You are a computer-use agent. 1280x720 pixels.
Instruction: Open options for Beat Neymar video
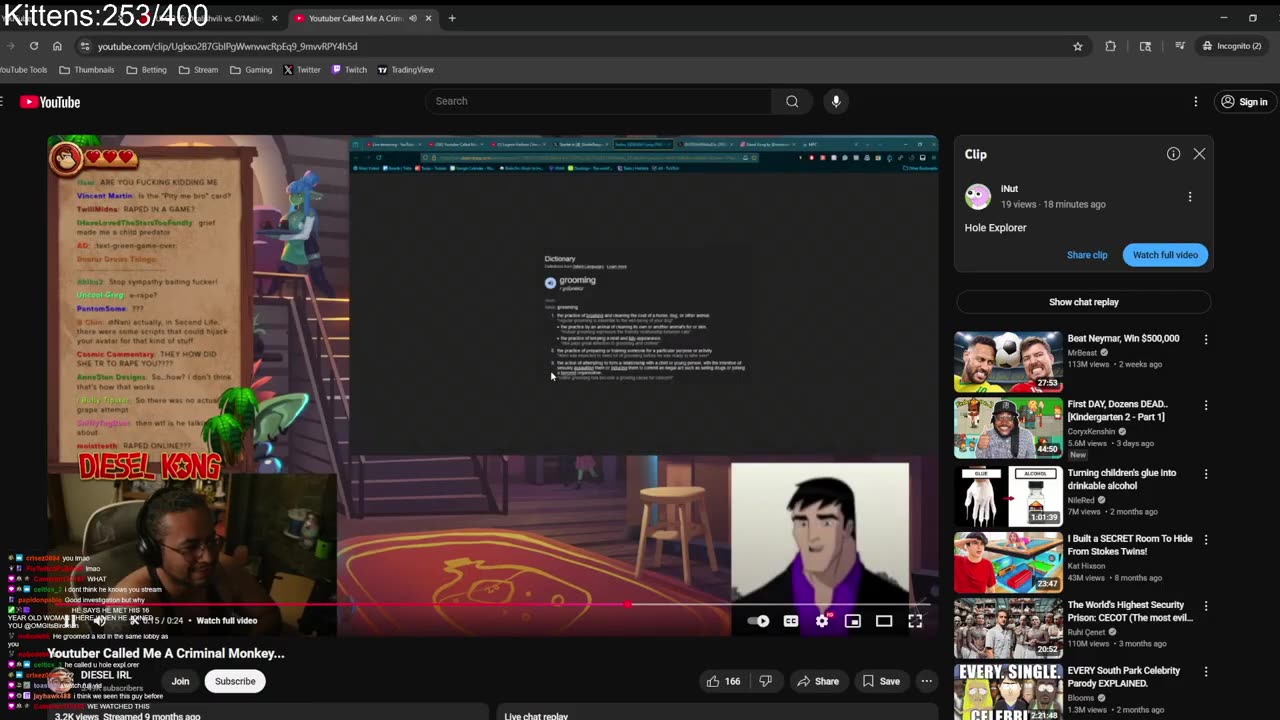1205,339
